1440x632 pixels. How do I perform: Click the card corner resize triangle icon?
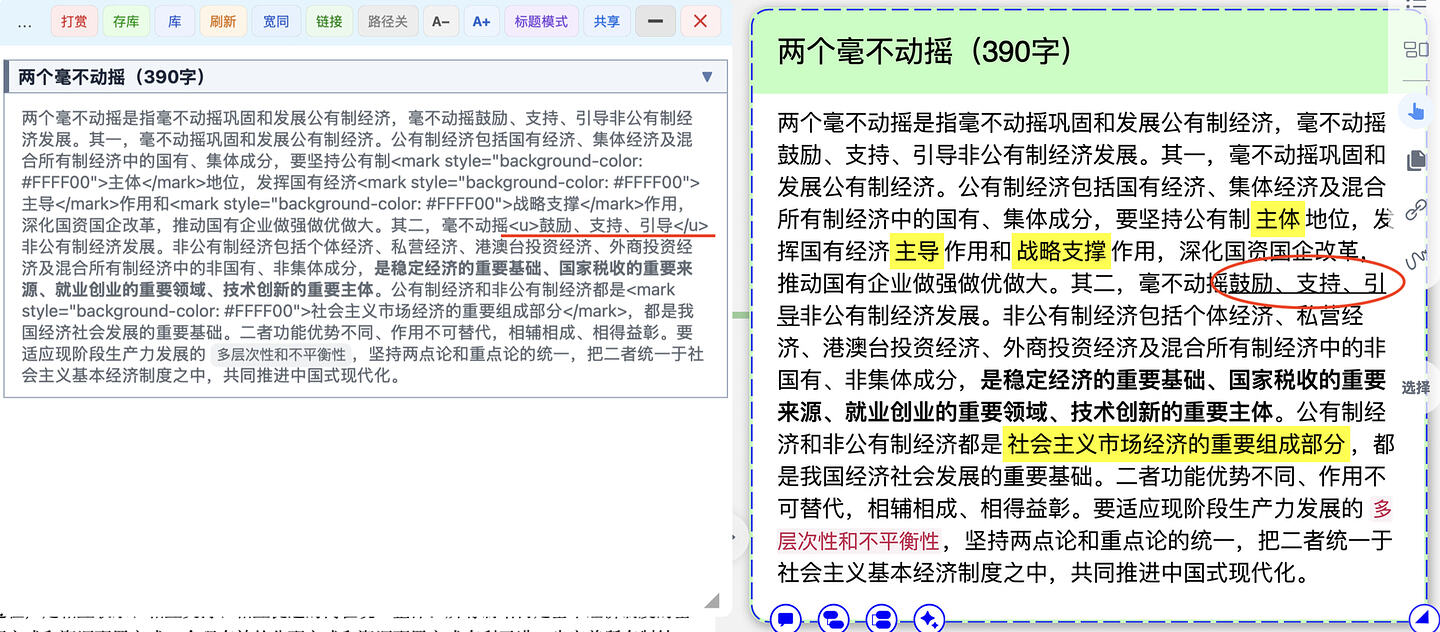(1422, 619)
